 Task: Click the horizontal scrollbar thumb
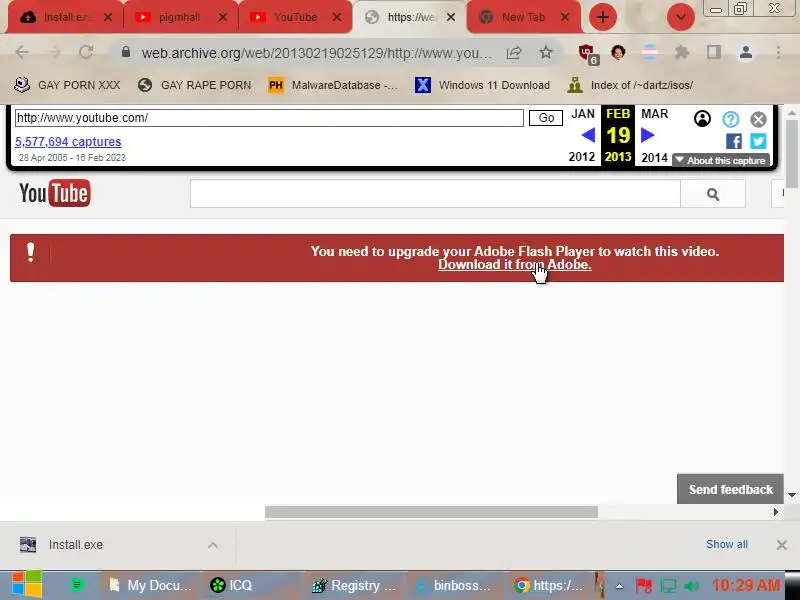point(431,512)
